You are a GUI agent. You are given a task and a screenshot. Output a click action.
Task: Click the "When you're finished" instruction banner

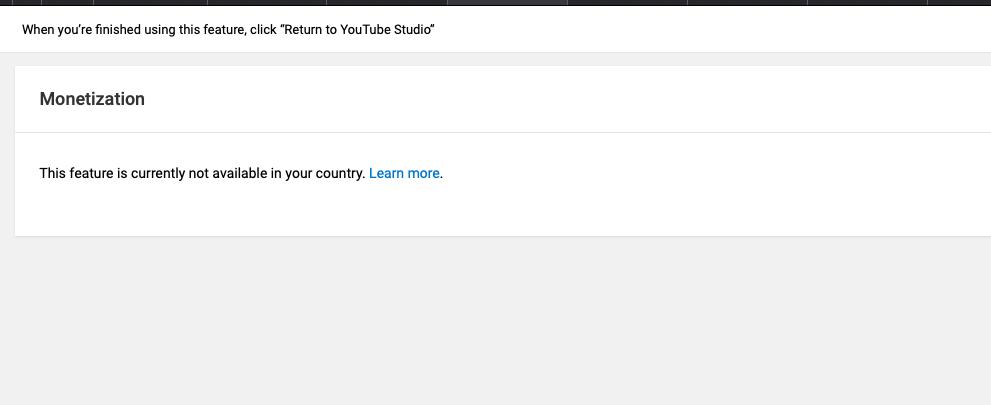click(496, 29)
